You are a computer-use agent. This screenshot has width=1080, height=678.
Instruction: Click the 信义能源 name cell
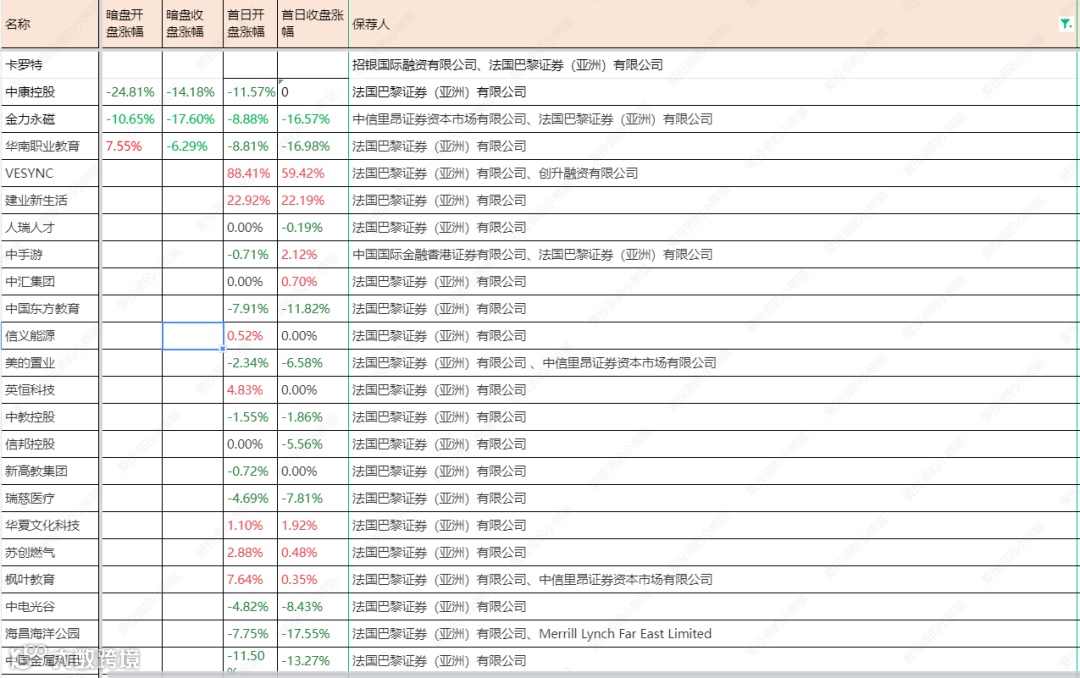point(50,336)
